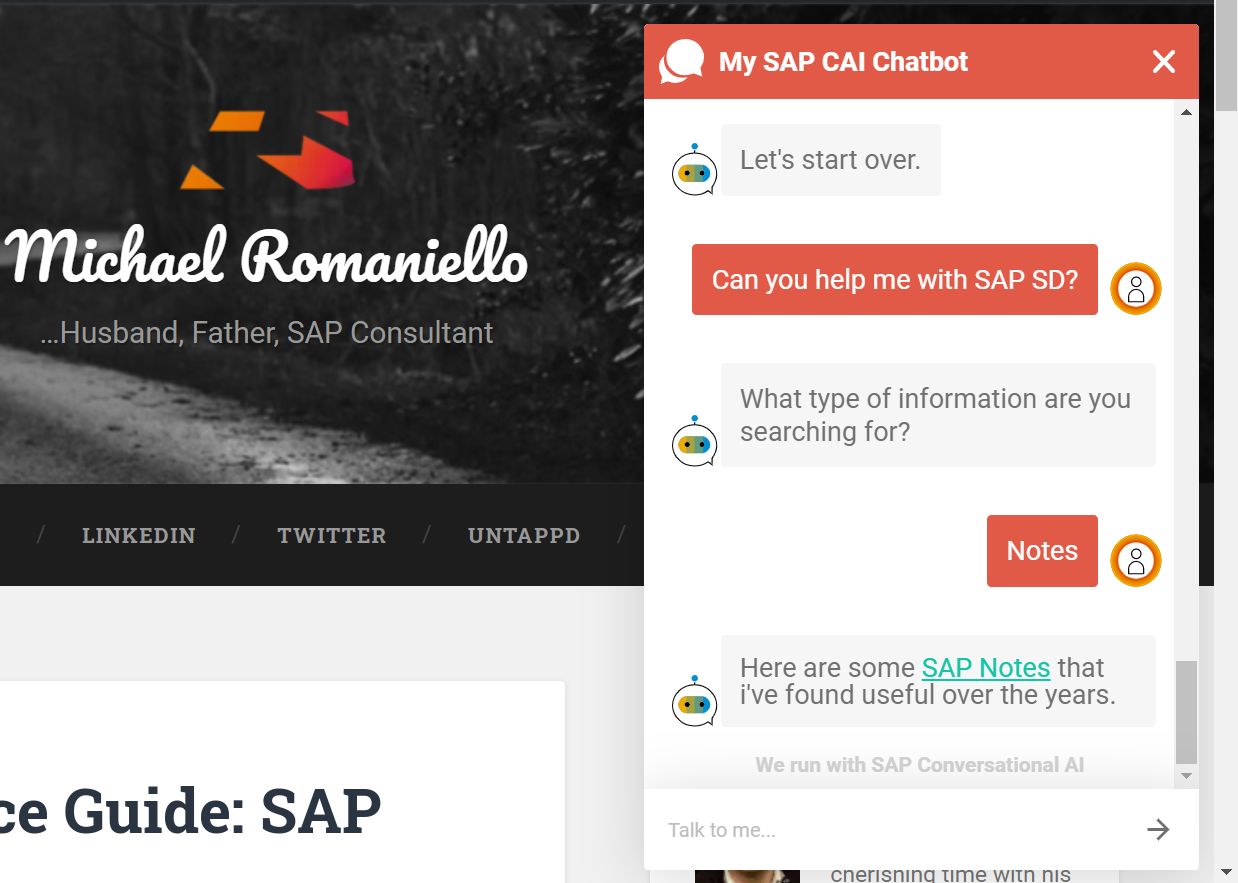Click the Michael Romaniello site title
1238x883 pixels.
tap(266, 256)
